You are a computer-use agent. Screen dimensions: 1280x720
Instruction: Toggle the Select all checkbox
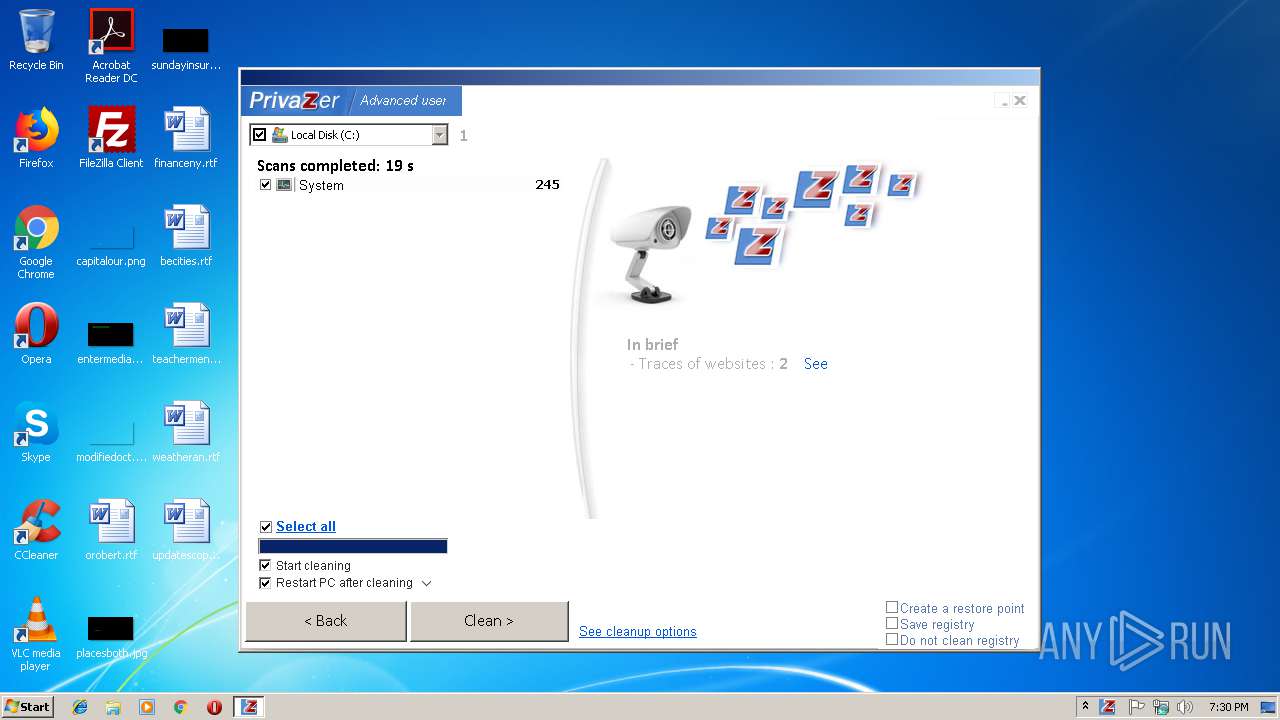266,527
